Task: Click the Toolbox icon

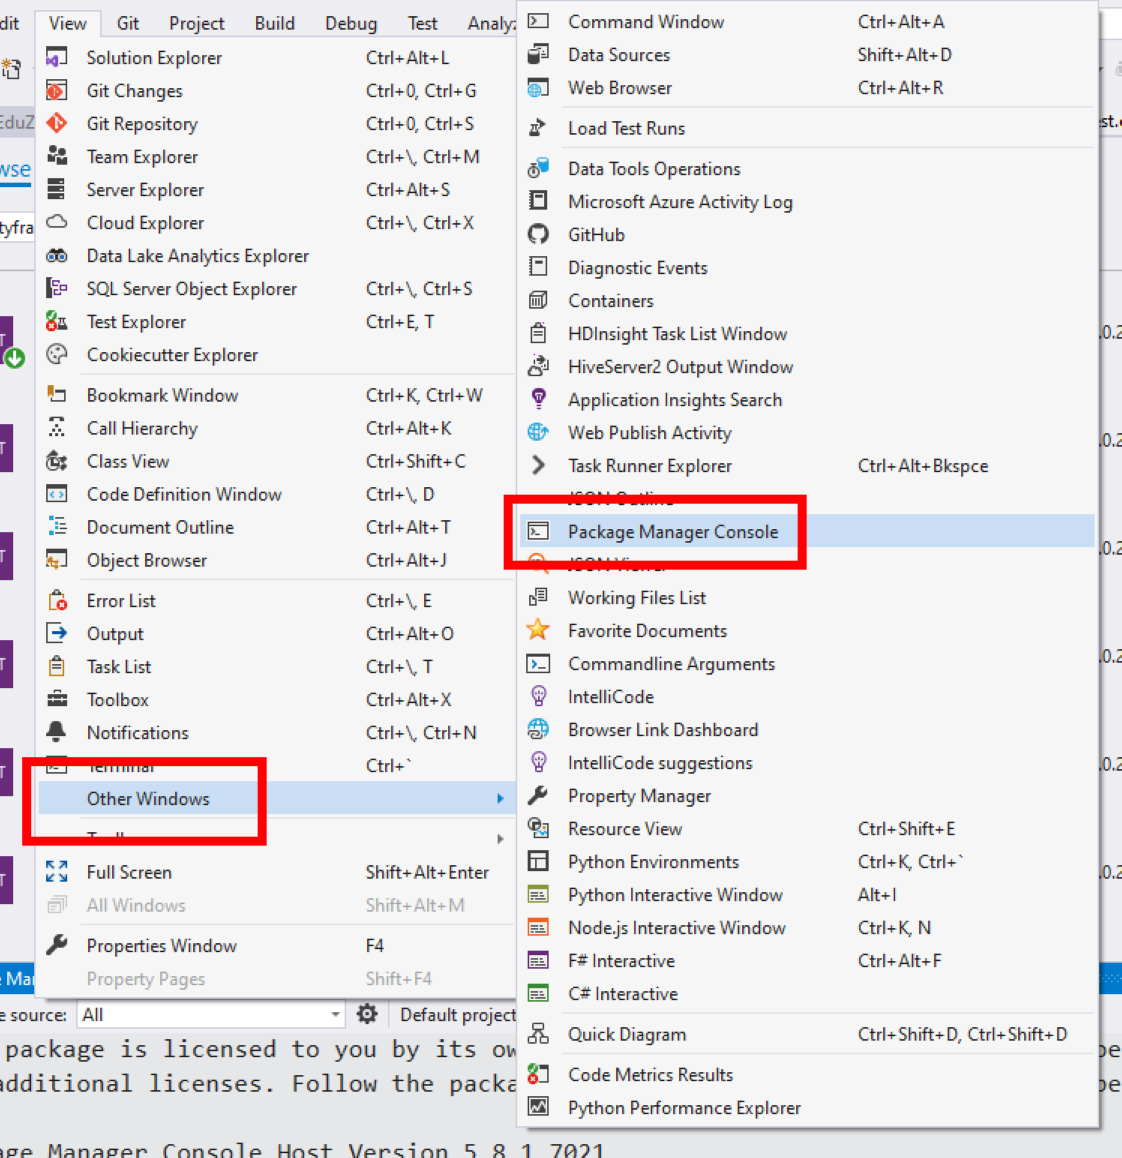Action: click(57, 699)
